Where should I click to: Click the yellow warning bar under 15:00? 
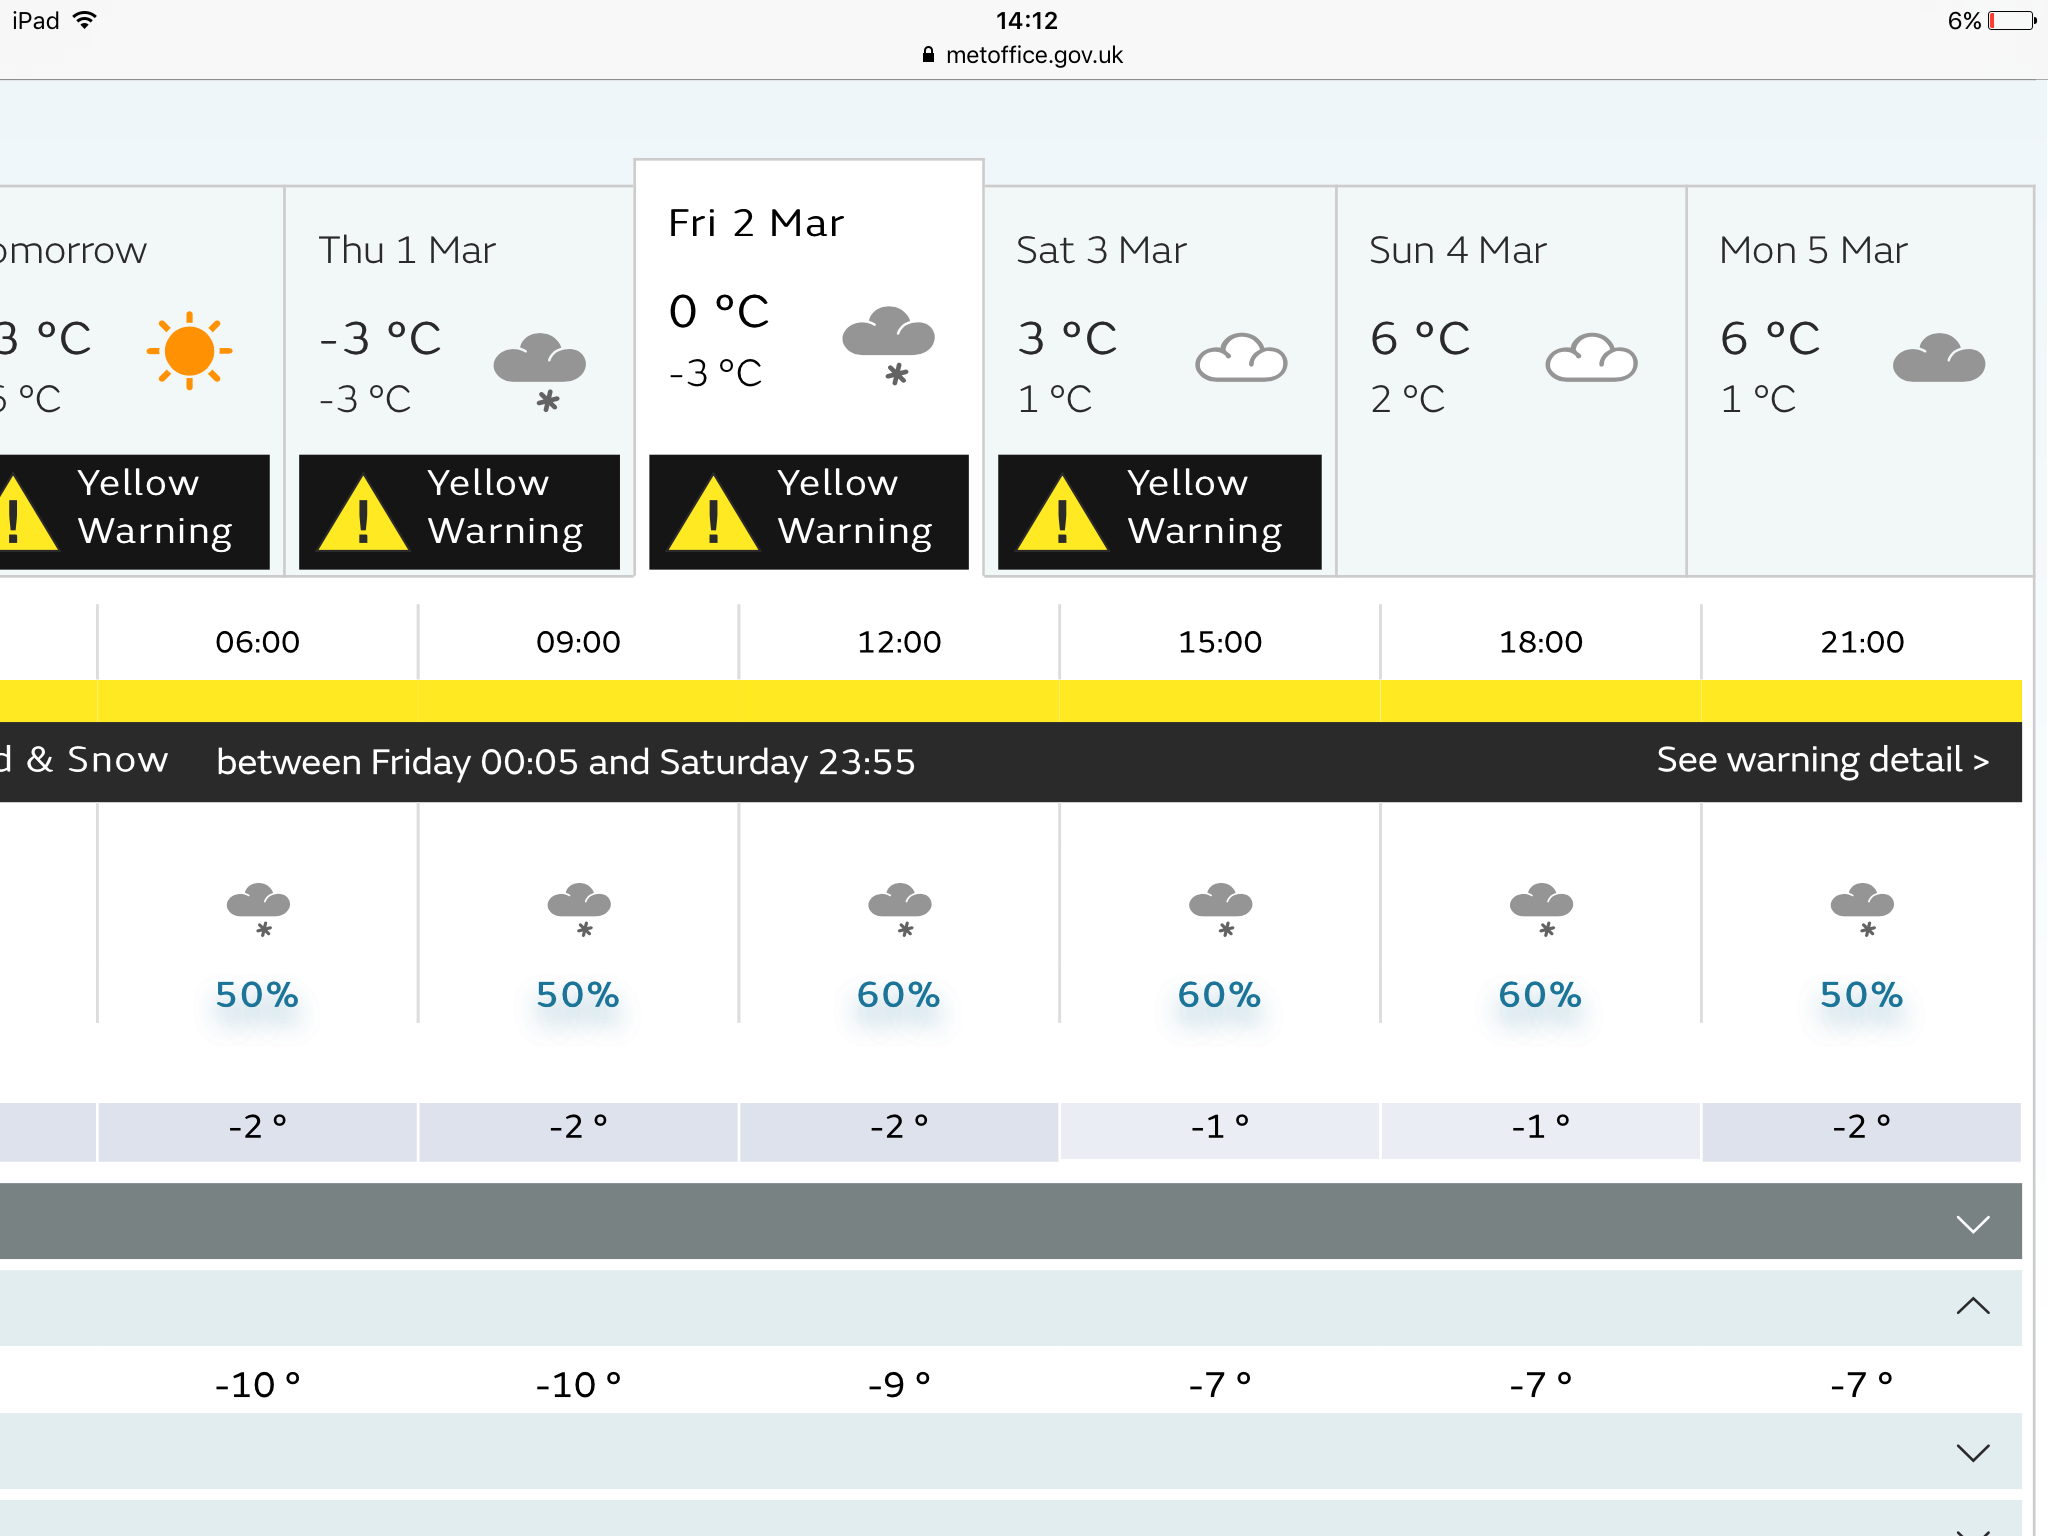click(x=1220, y=700)
